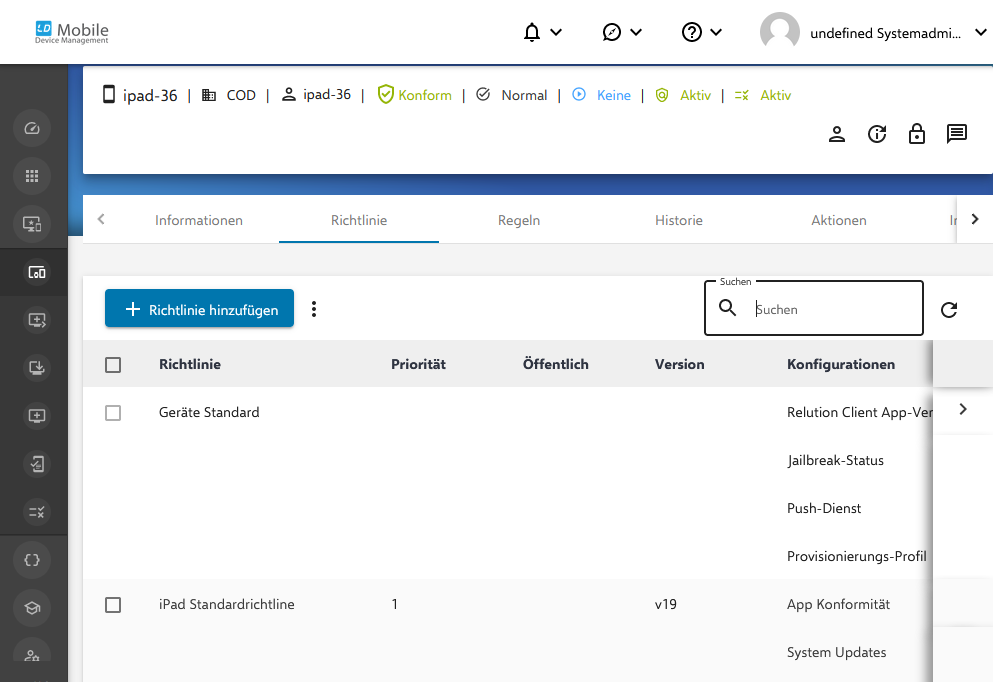Viewport: 993px width, 682px height.
Task: Click the Konform shield status icon
Action: point(385,95)
